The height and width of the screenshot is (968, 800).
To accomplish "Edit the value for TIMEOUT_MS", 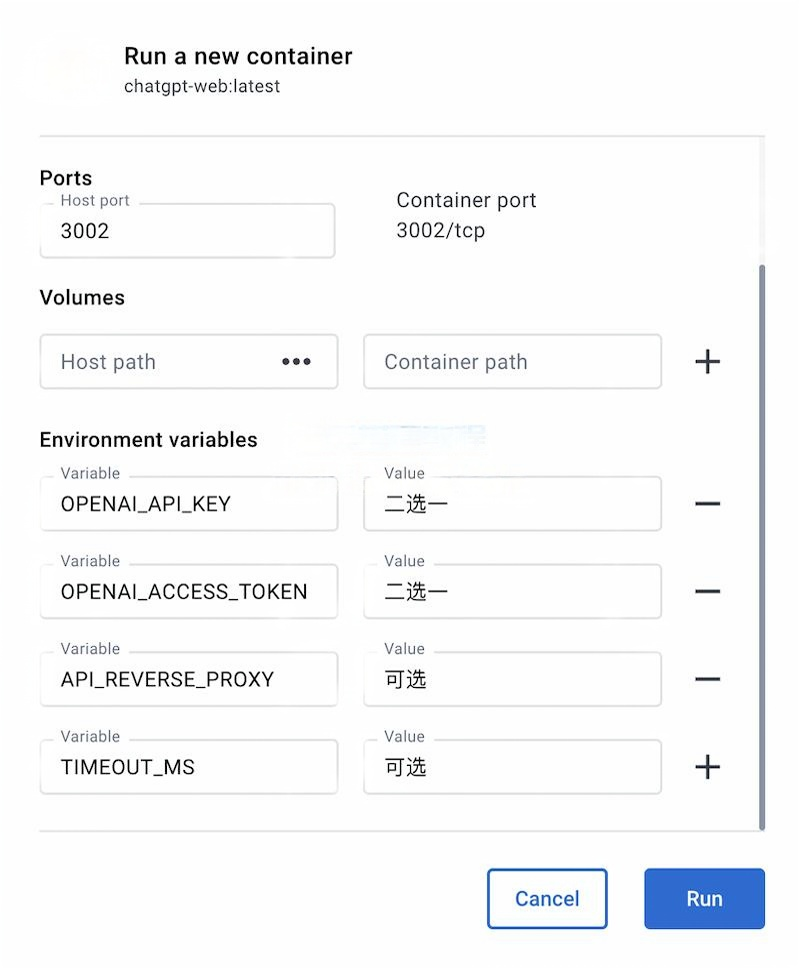I will point(512,767).
